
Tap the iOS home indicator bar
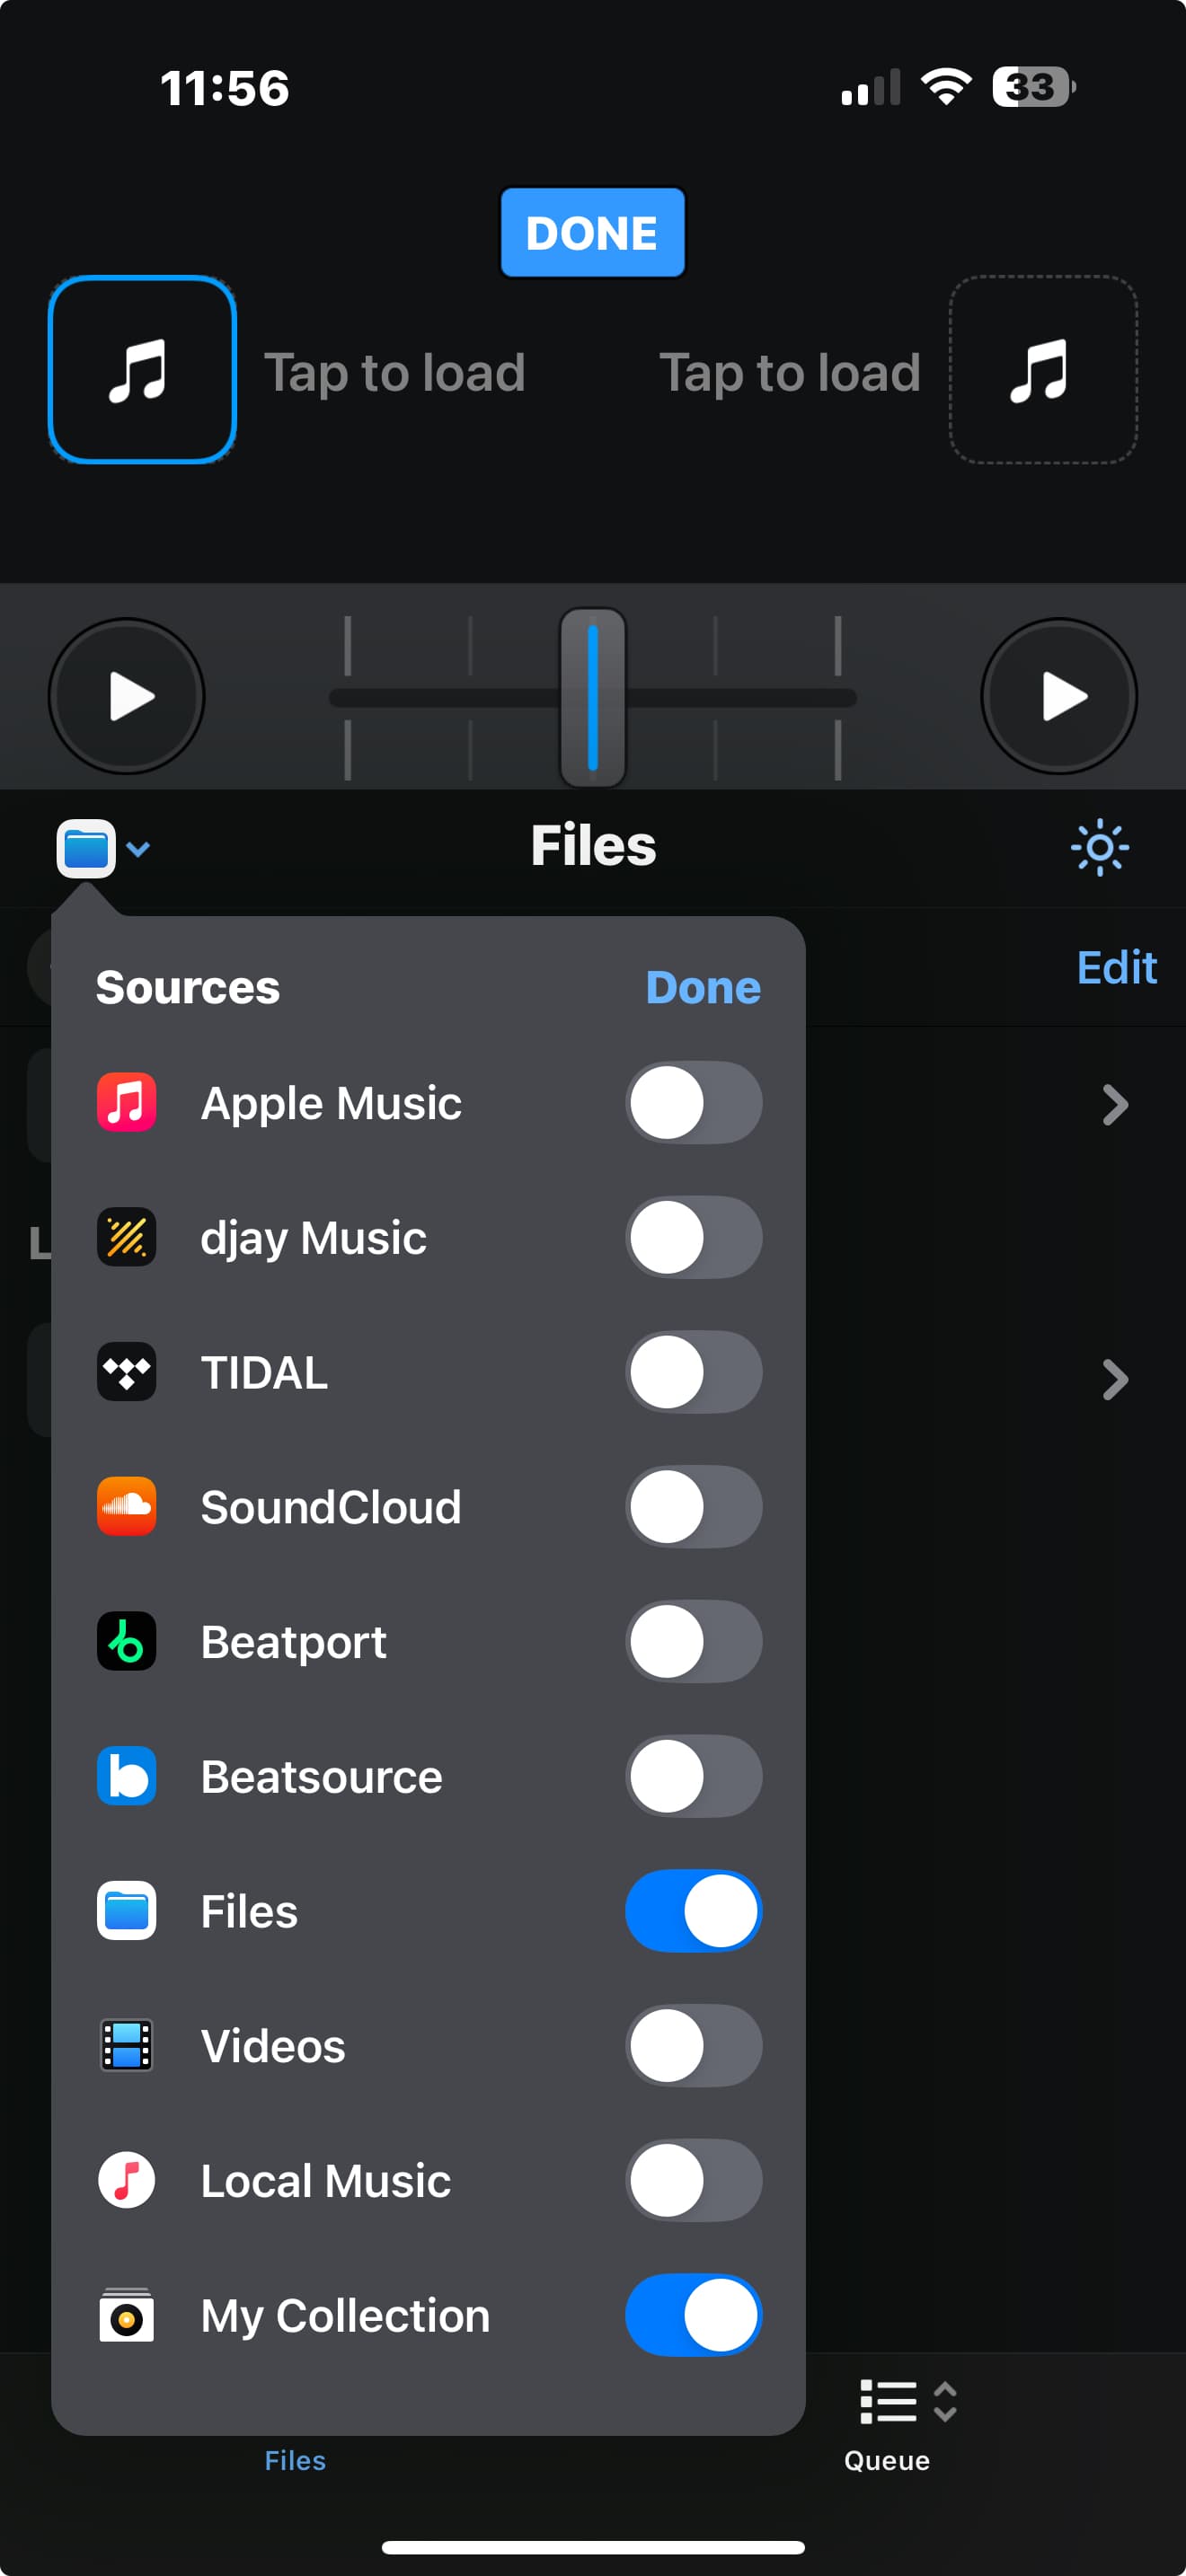(x=593, y=2547)
